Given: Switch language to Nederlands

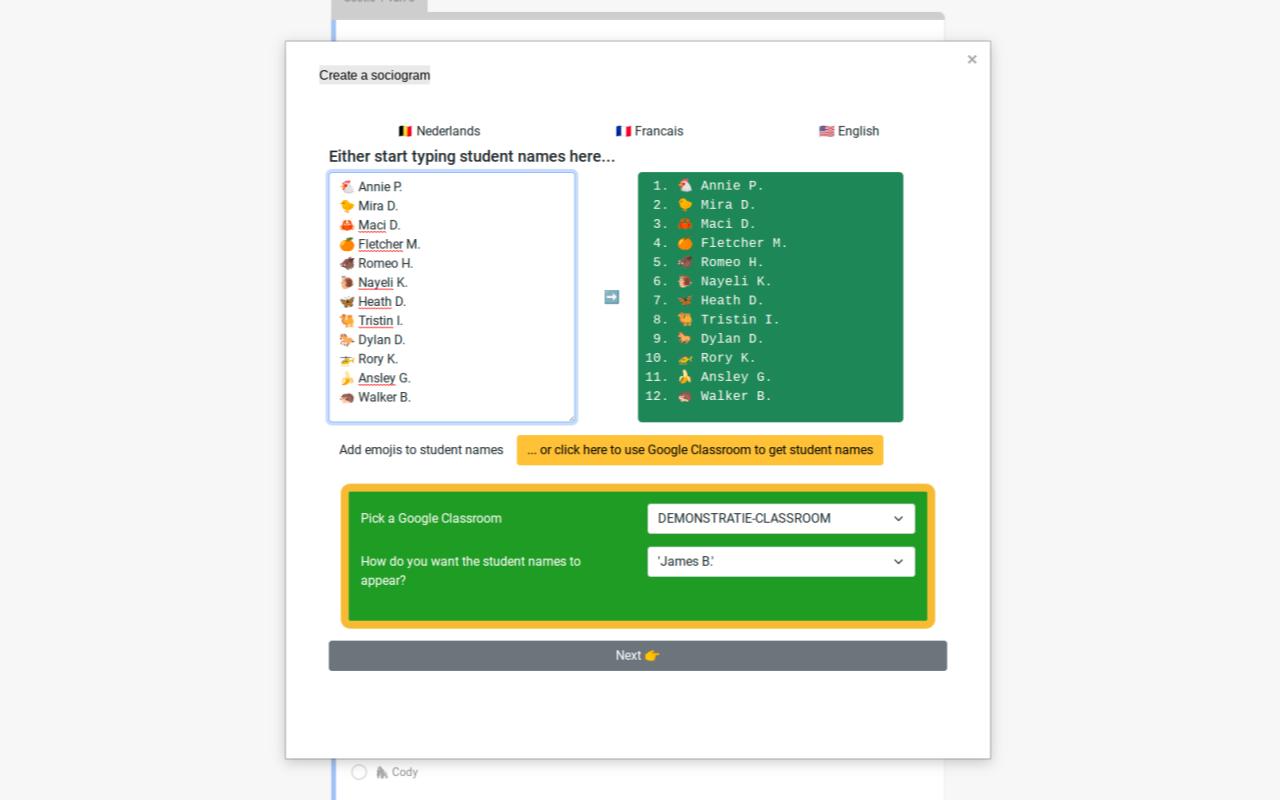Looking at the screenshot, I should (439, 131).
